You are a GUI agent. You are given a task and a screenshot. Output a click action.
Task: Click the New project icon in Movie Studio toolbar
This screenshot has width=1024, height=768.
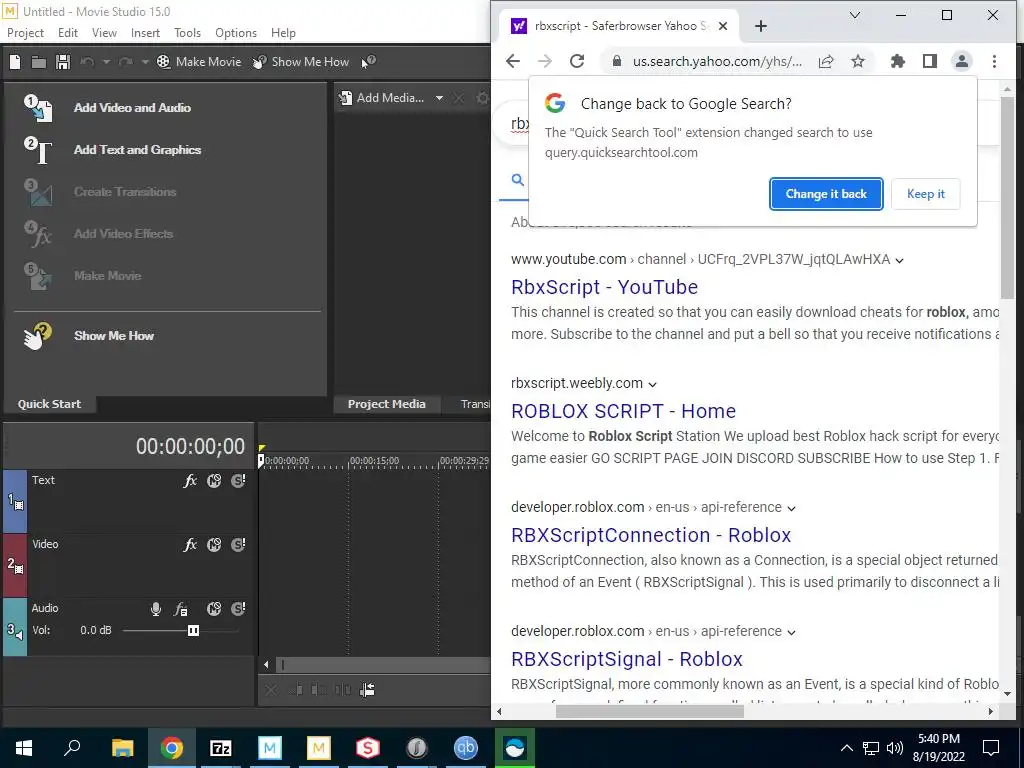click(x=15, y=62)
